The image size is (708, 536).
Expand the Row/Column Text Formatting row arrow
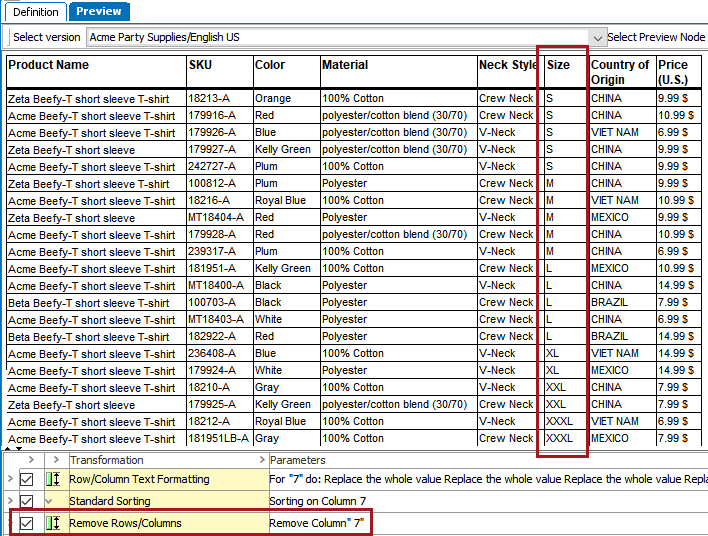point(9,479)
